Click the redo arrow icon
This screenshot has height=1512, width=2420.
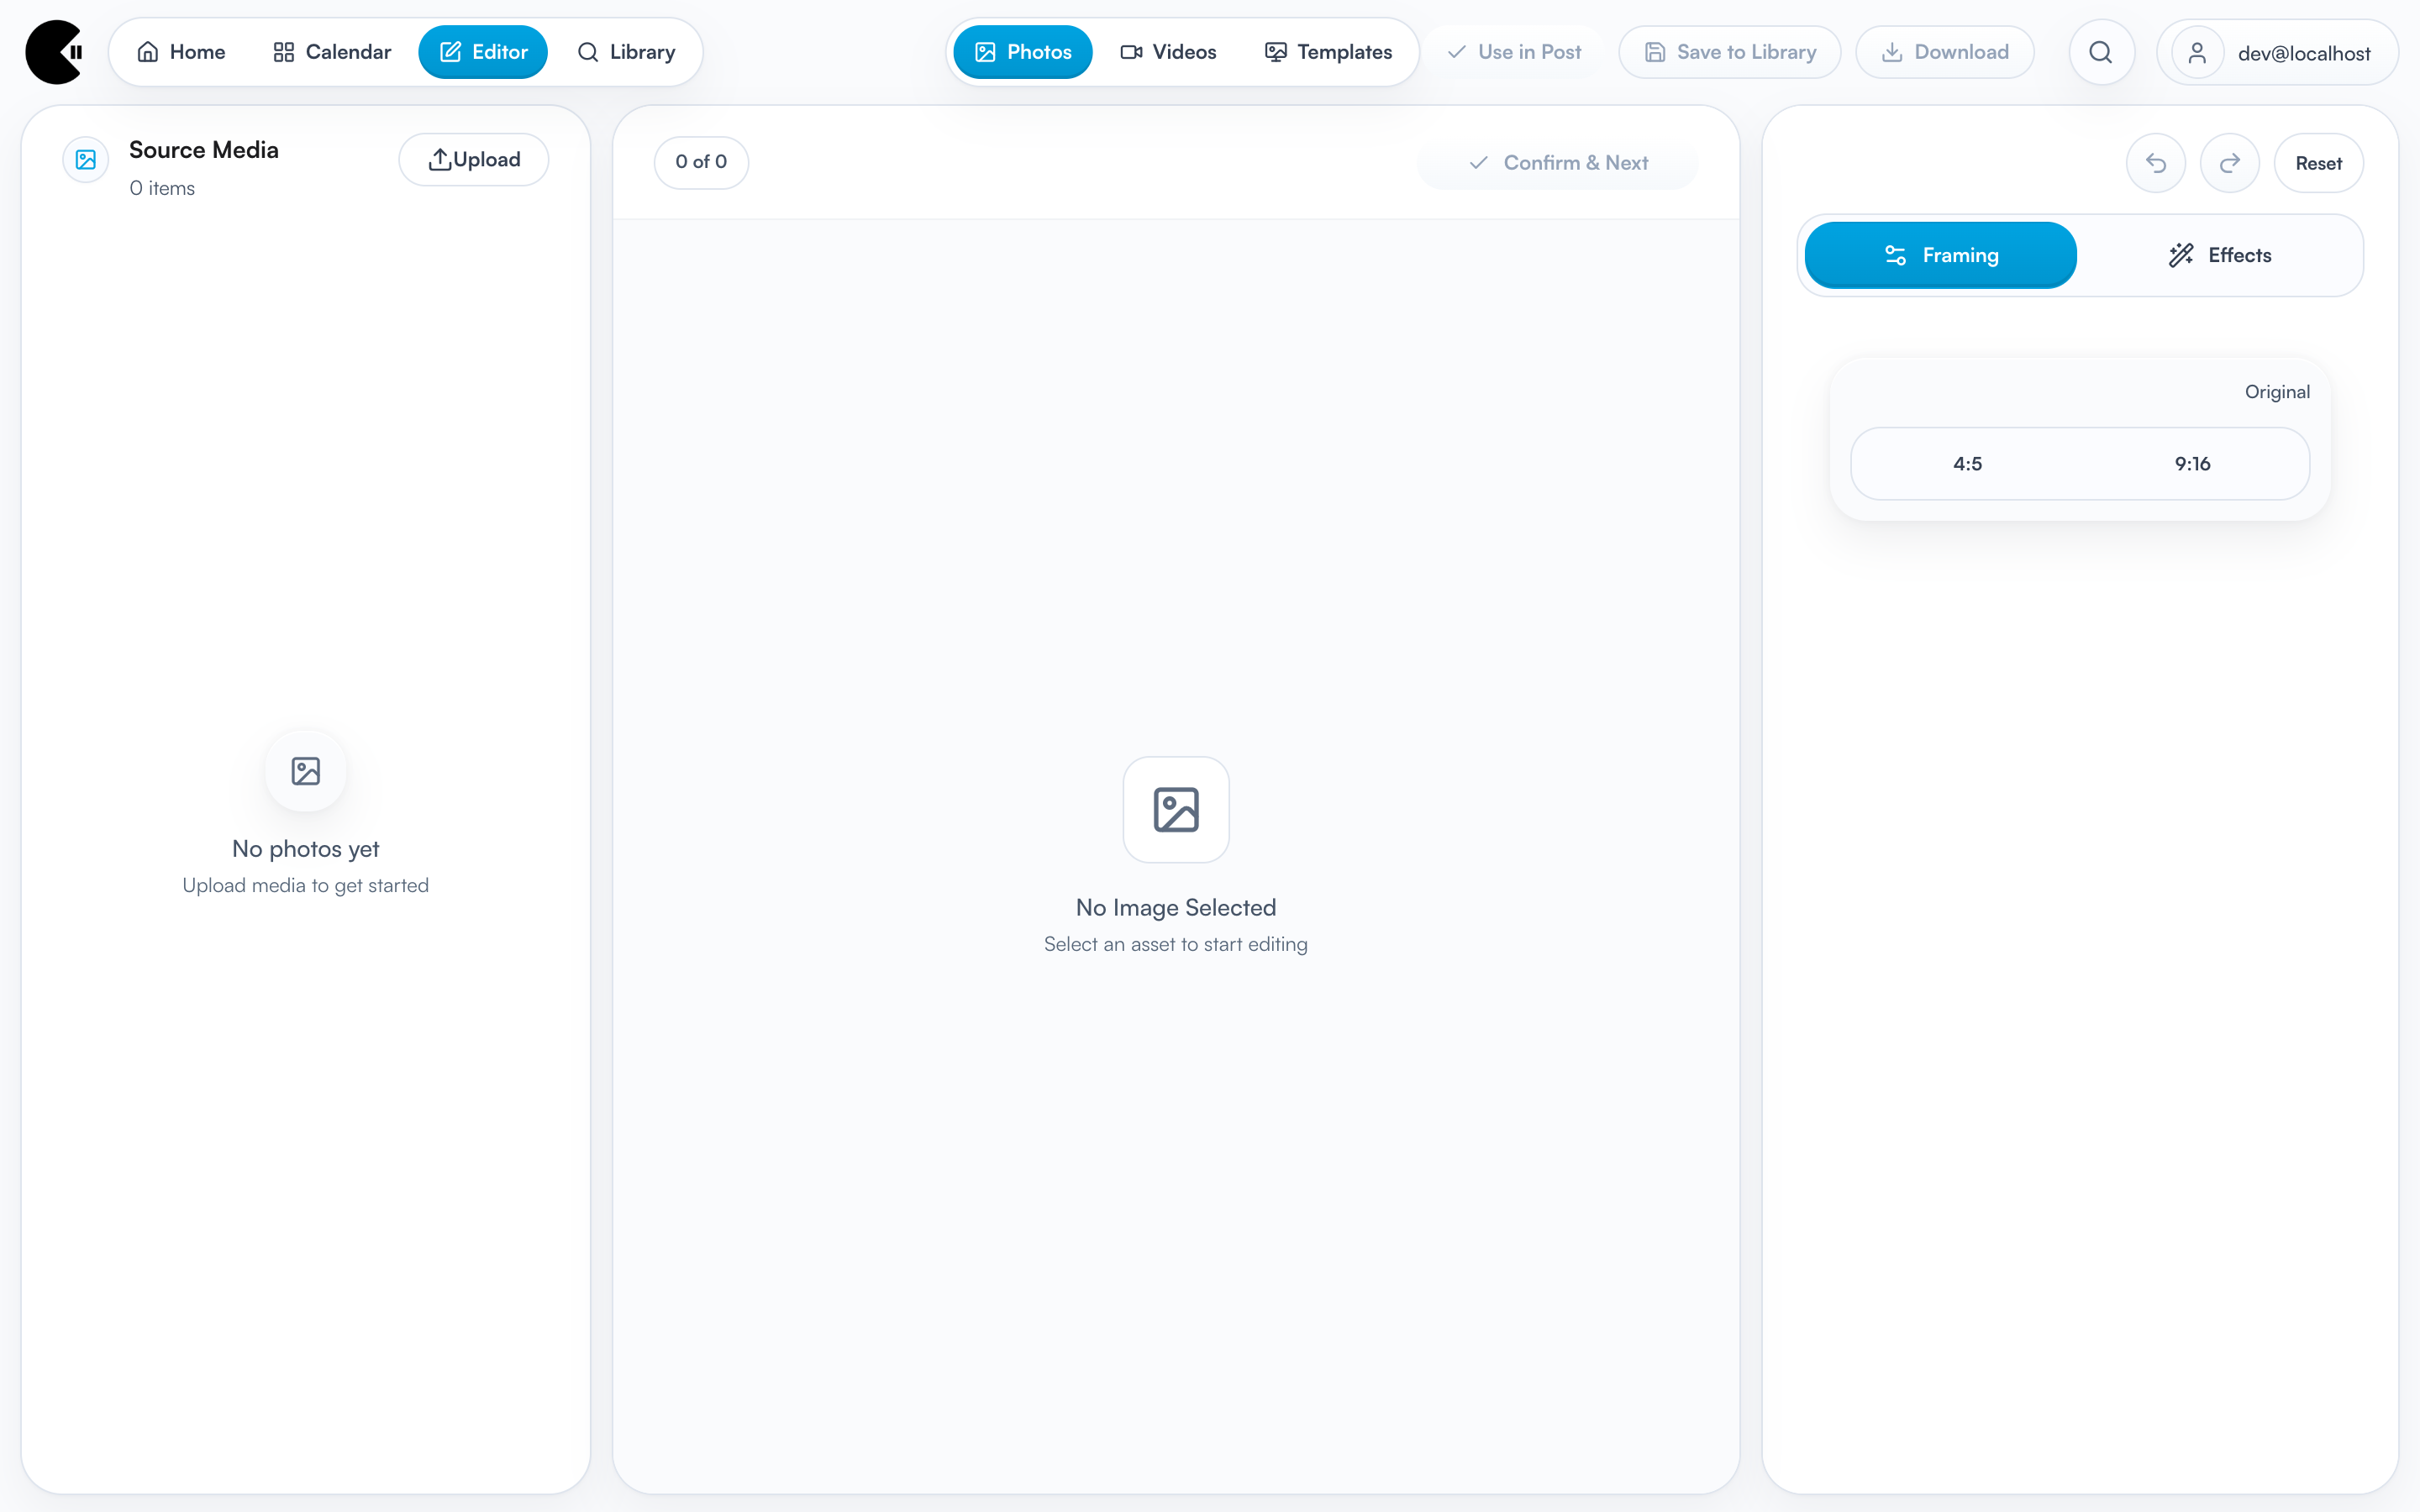tap(2229, 163)
